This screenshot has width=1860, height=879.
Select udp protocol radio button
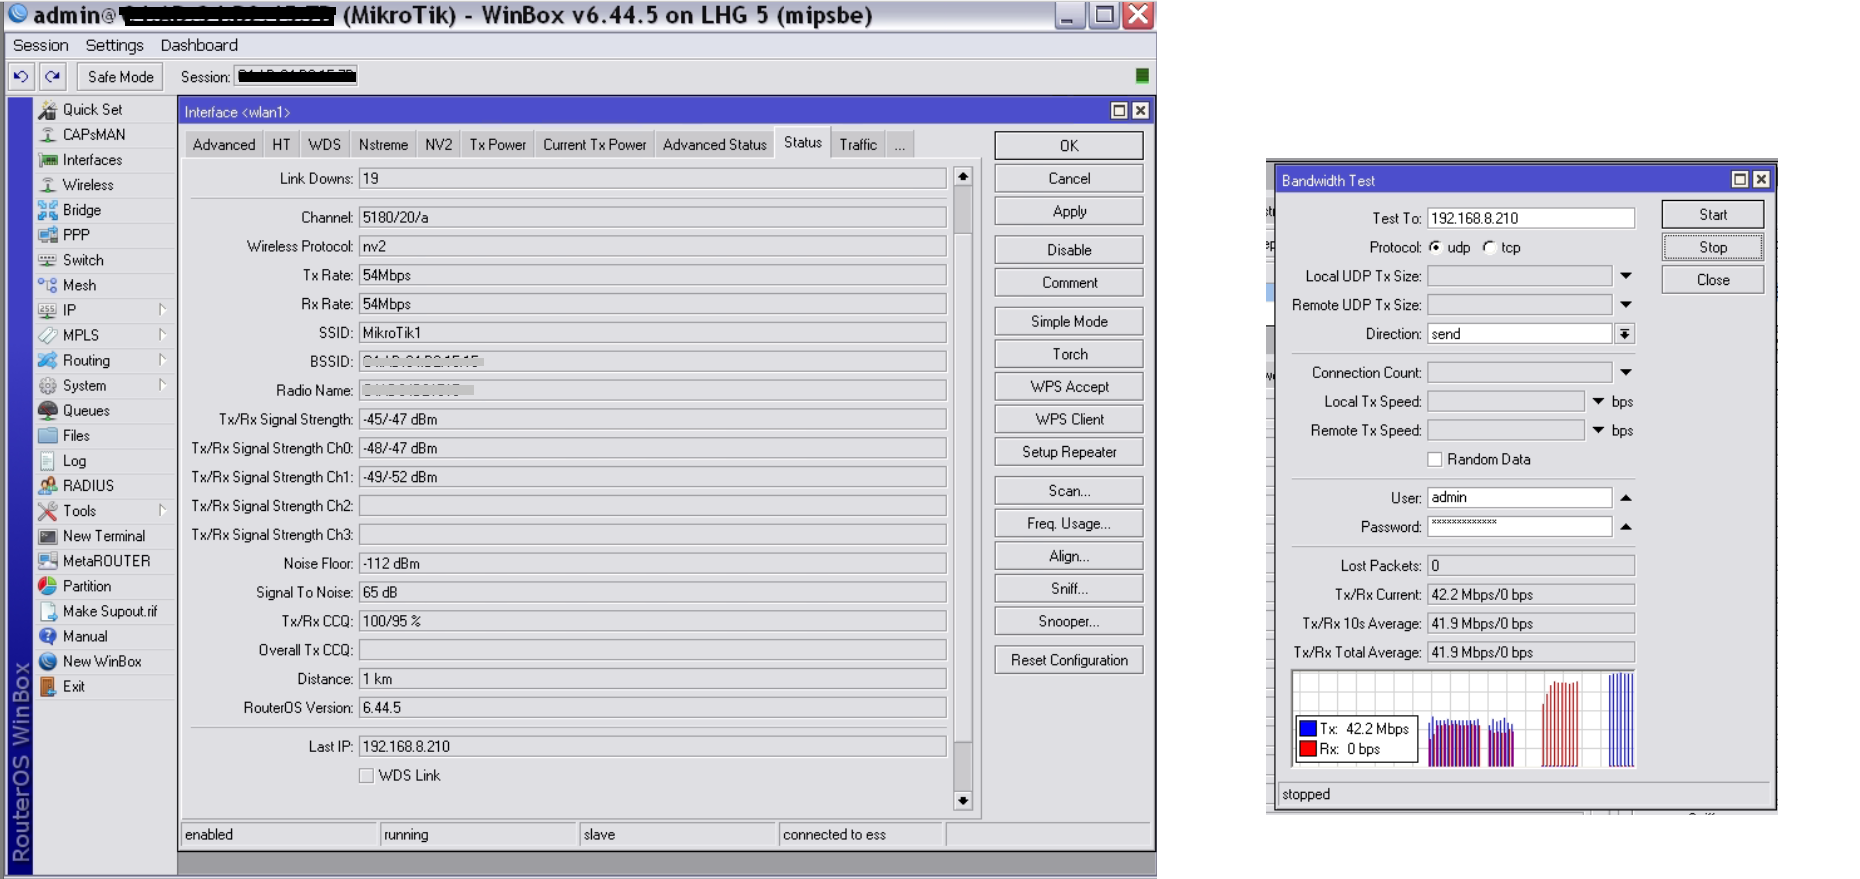(x=1436, y=247)
